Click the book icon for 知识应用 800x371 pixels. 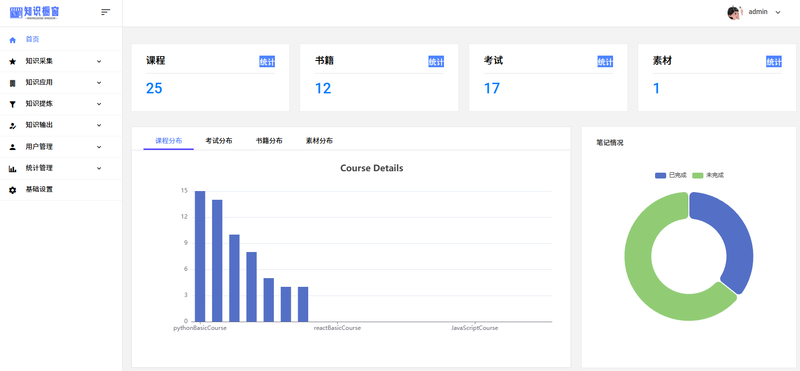click(x=13, y=83)
